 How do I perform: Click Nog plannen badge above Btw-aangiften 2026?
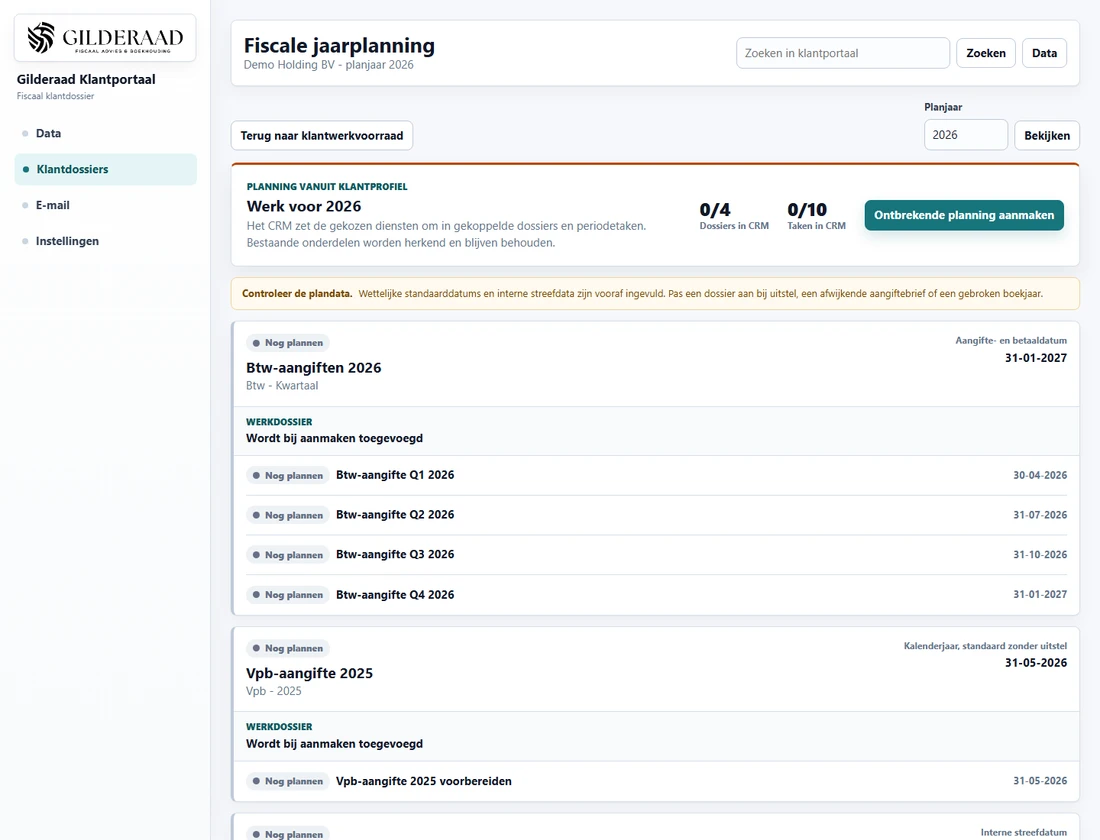(x=288, y=343)
